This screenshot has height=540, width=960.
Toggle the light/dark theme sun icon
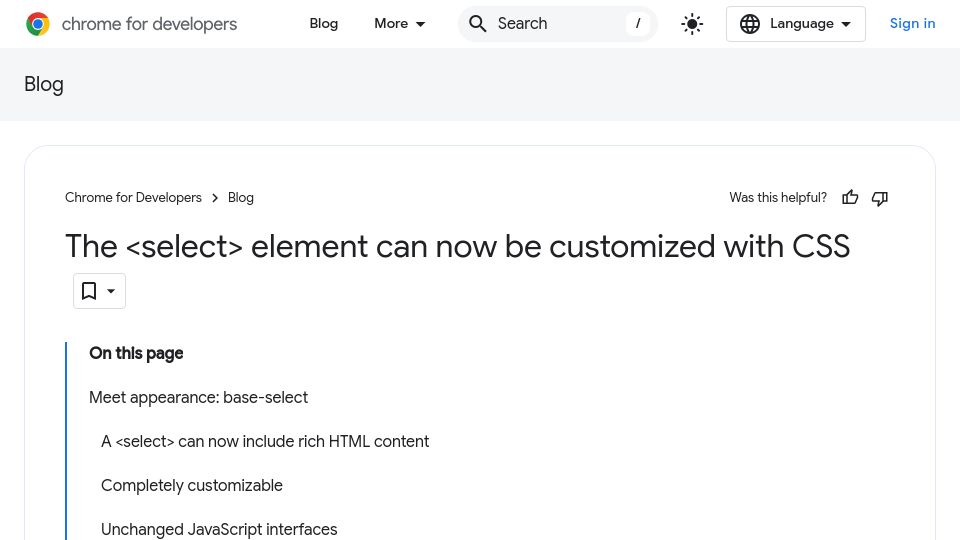click(x=692, y=24)
